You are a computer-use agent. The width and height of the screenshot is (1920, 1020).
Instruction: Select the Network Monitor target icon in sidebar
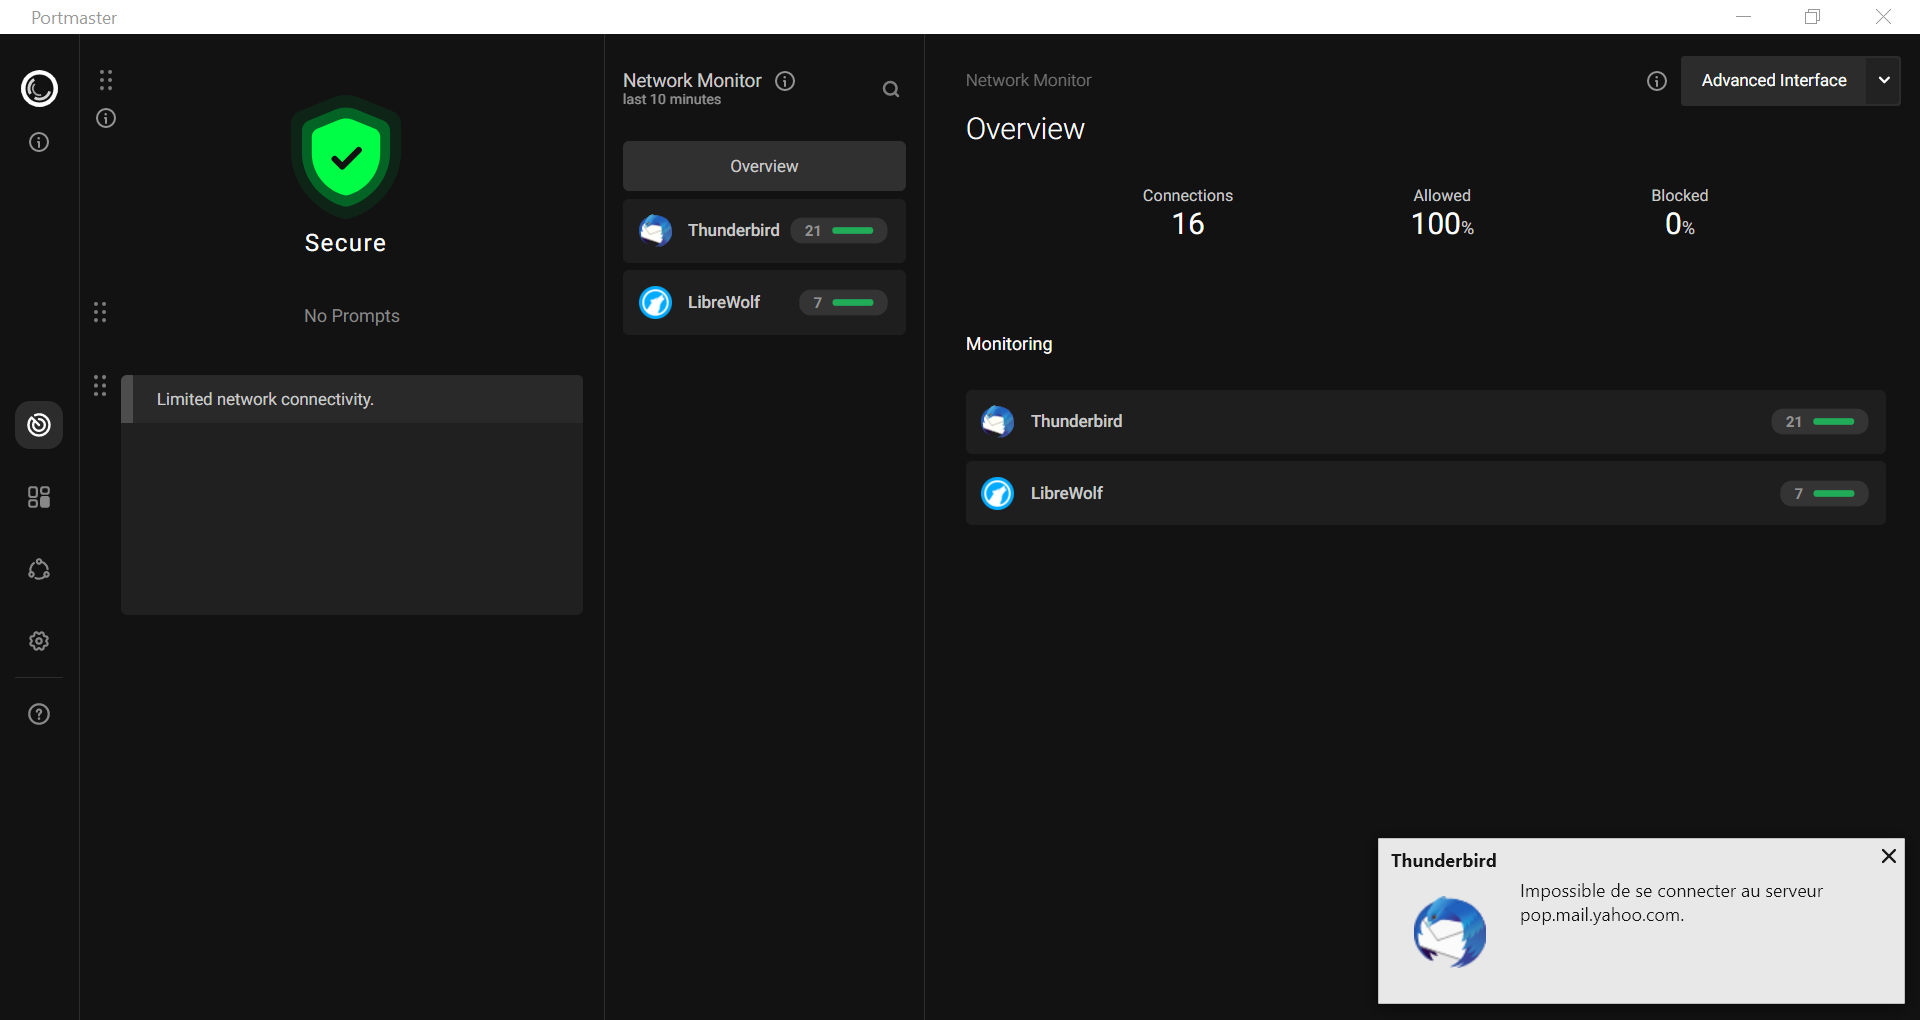point(39,425)
